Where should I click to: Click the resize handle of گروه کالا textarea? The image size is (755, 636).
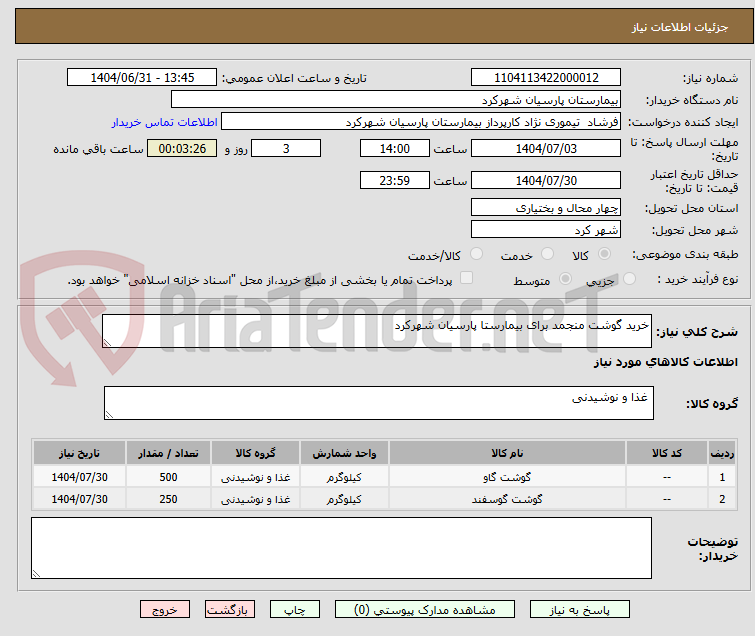tap(110, 415)
